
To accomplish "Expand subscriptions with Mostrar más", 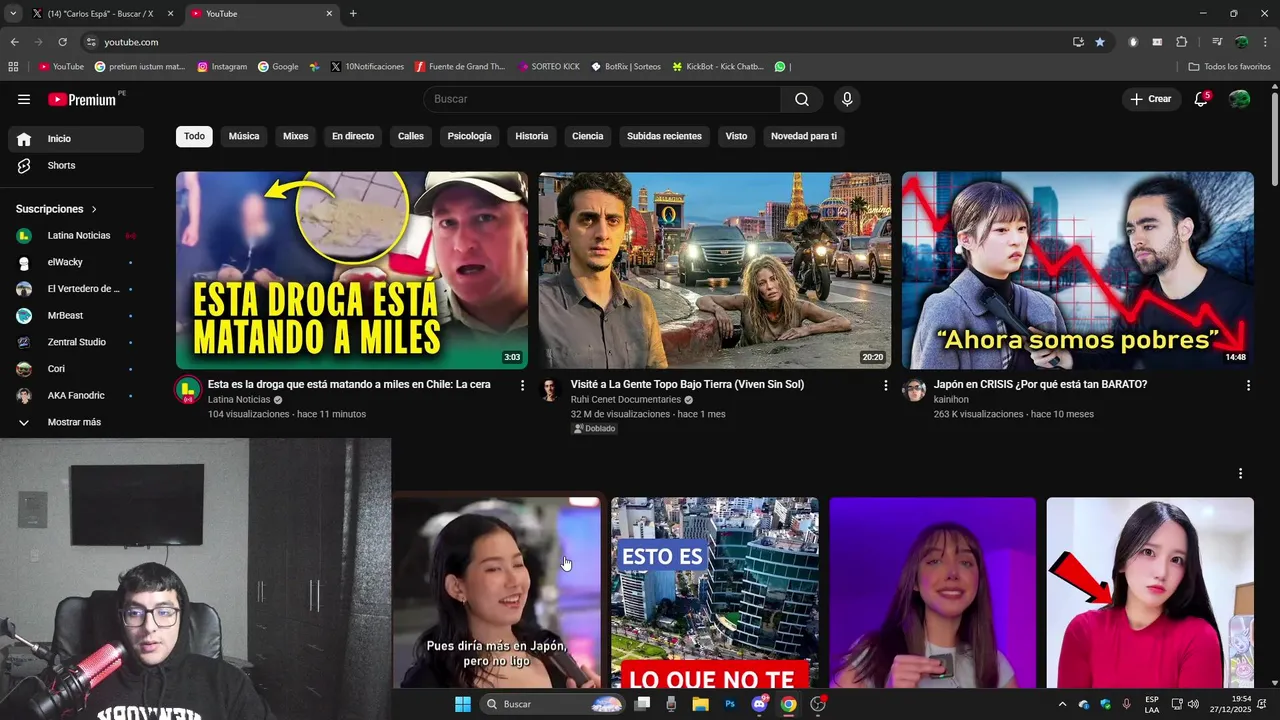I will pyautogui.click(x=76, y=422).
